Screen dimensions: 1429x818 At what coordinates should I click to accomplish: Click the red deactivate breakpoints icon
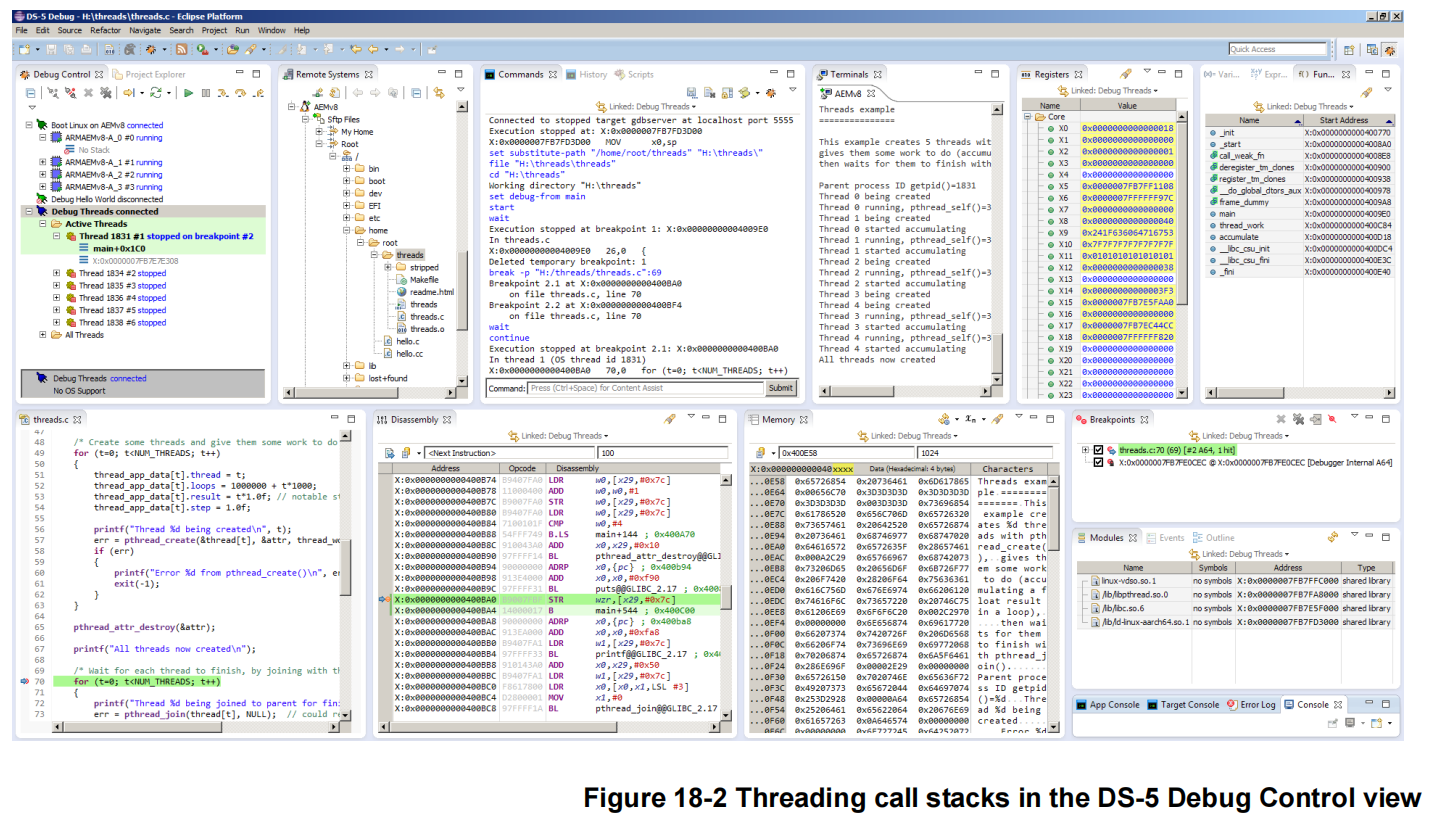click(x=1333, y=419)
